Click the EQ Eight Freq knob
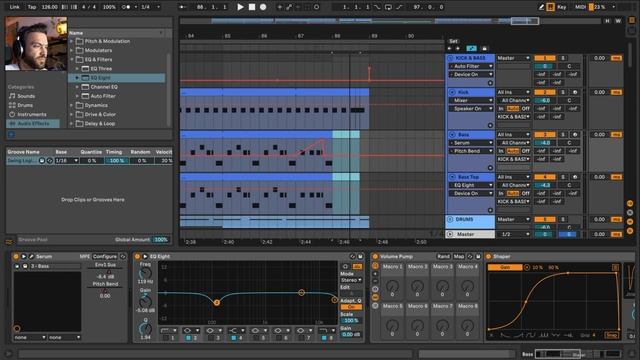Screen dimensions: 640x360 pos(145,273)
